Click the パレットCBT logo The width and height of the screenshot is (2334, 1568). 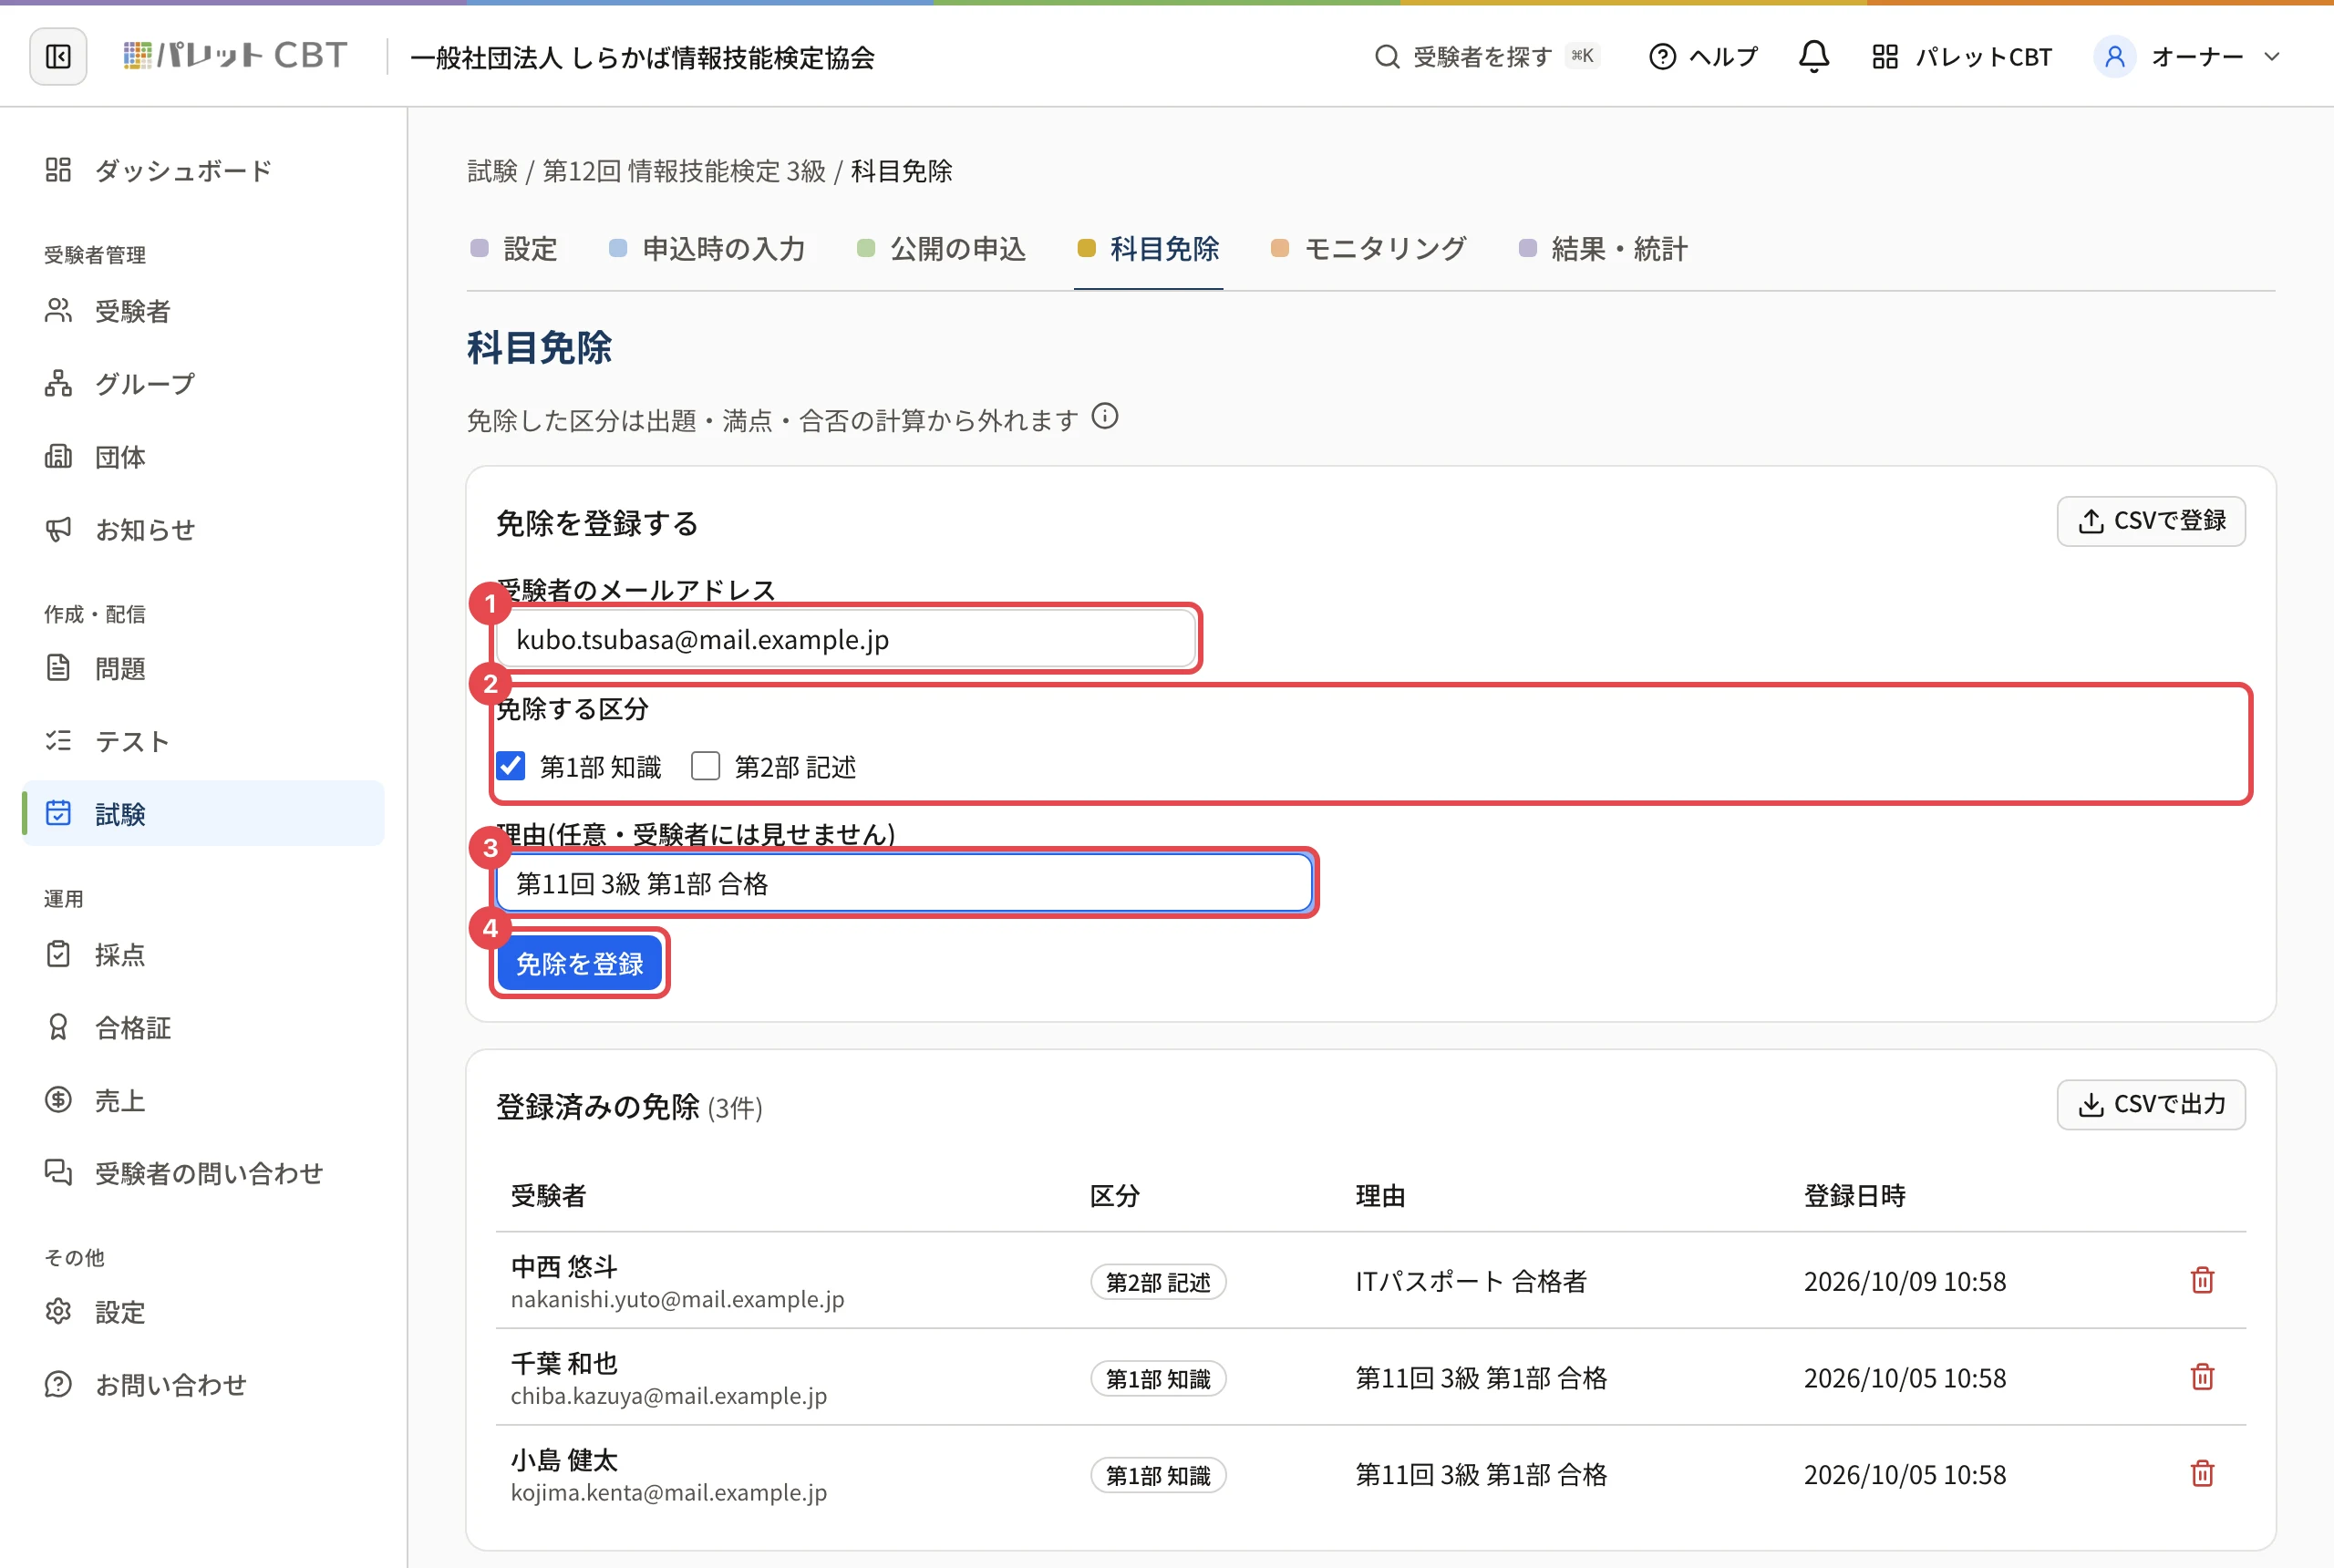[235, 56]
